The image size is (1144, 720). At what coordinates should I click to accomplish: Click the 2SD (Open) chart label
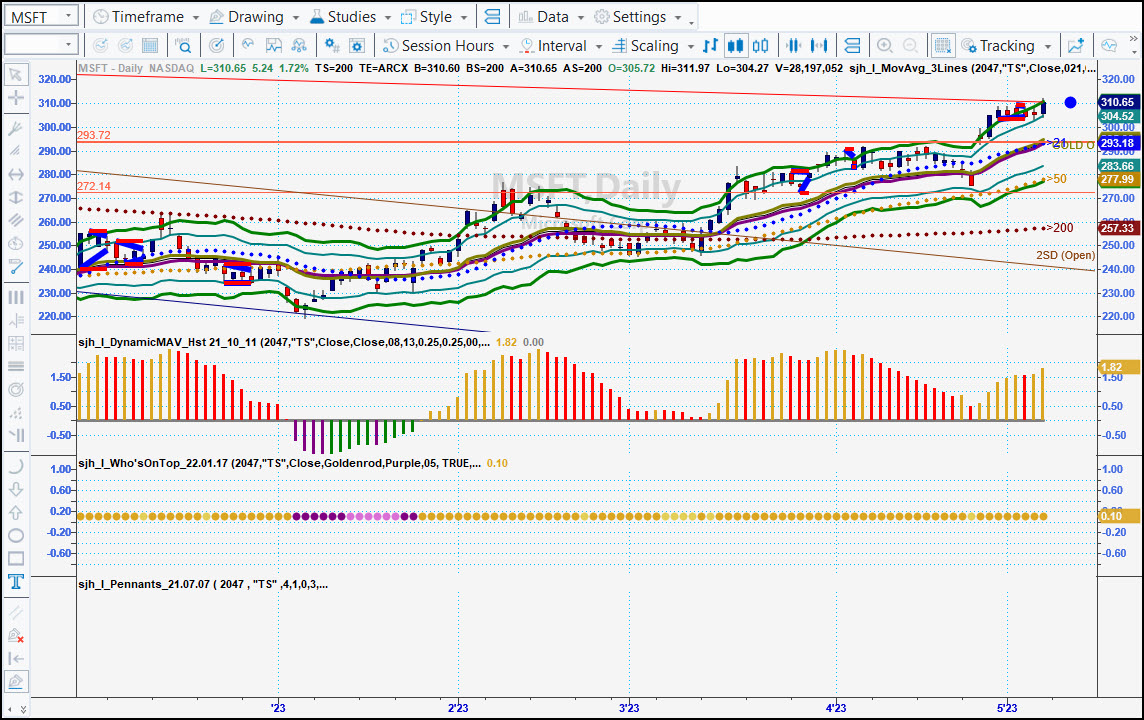pos(1066,255)
